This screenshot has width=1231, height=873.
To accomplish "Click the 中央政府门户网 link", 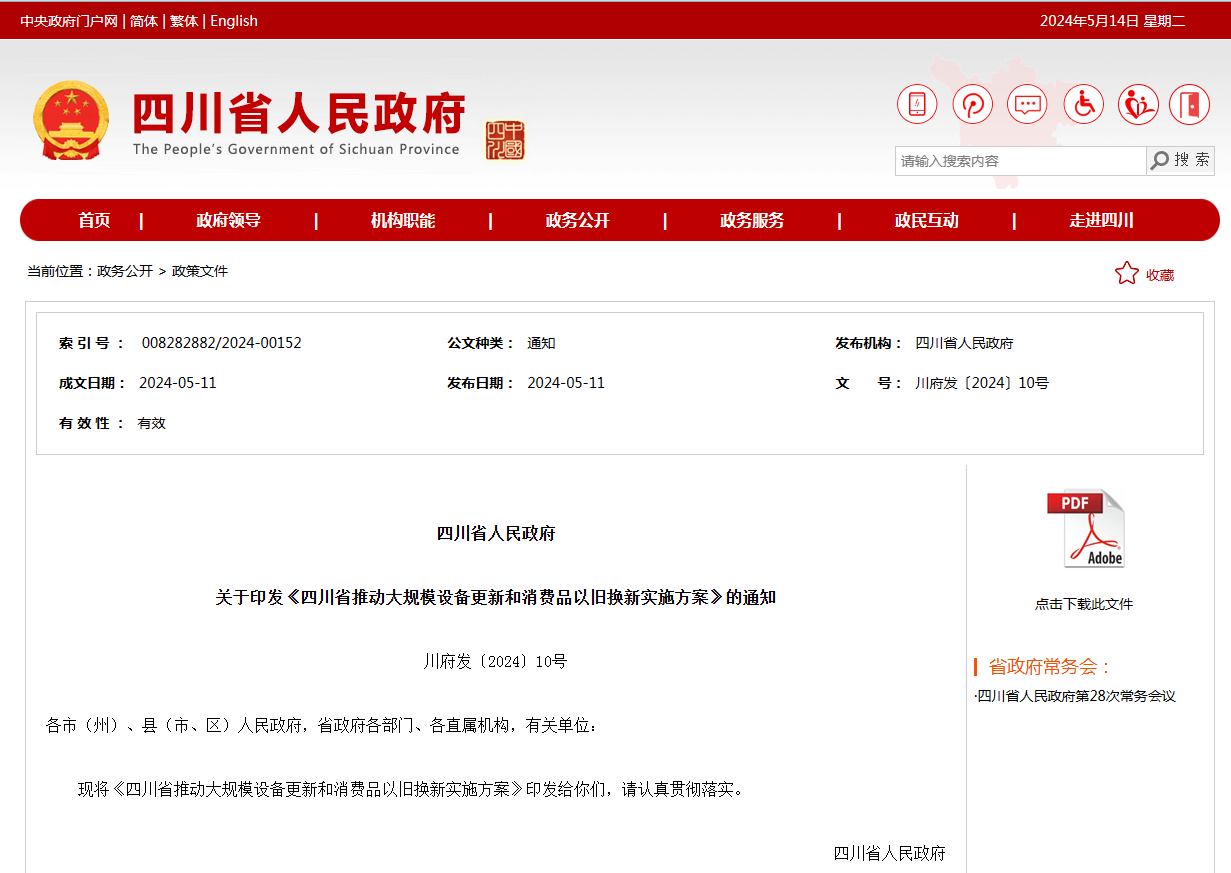I will click(x=69, y=21).
